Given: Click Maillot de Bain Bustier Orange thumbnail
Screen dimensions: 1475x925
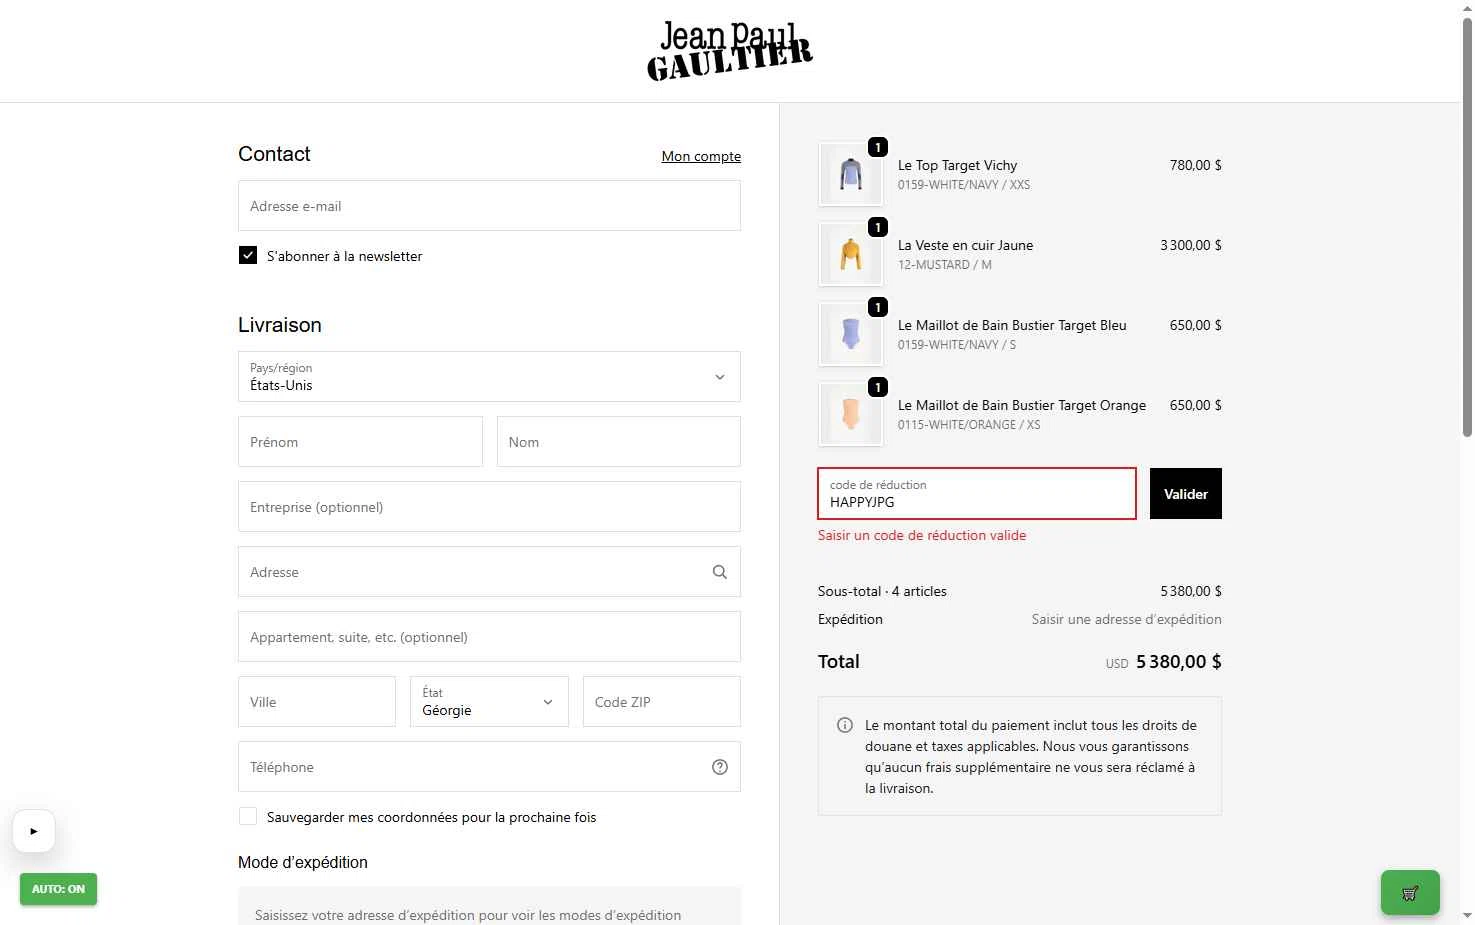Looking at the screenshot, I should tap(851, 414).
